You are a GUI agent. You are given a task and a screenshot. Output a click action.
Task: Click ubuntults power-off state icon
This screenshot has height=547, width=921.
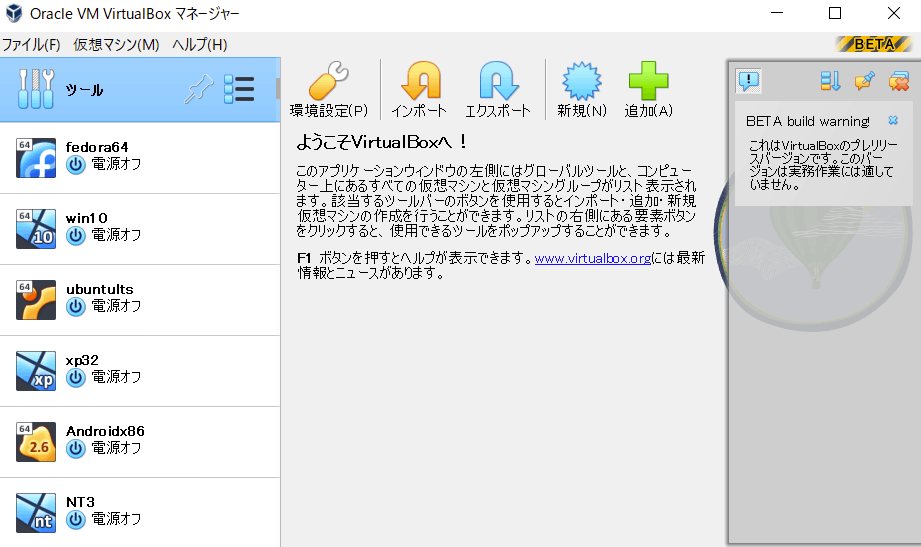click(x=76, y=307)
